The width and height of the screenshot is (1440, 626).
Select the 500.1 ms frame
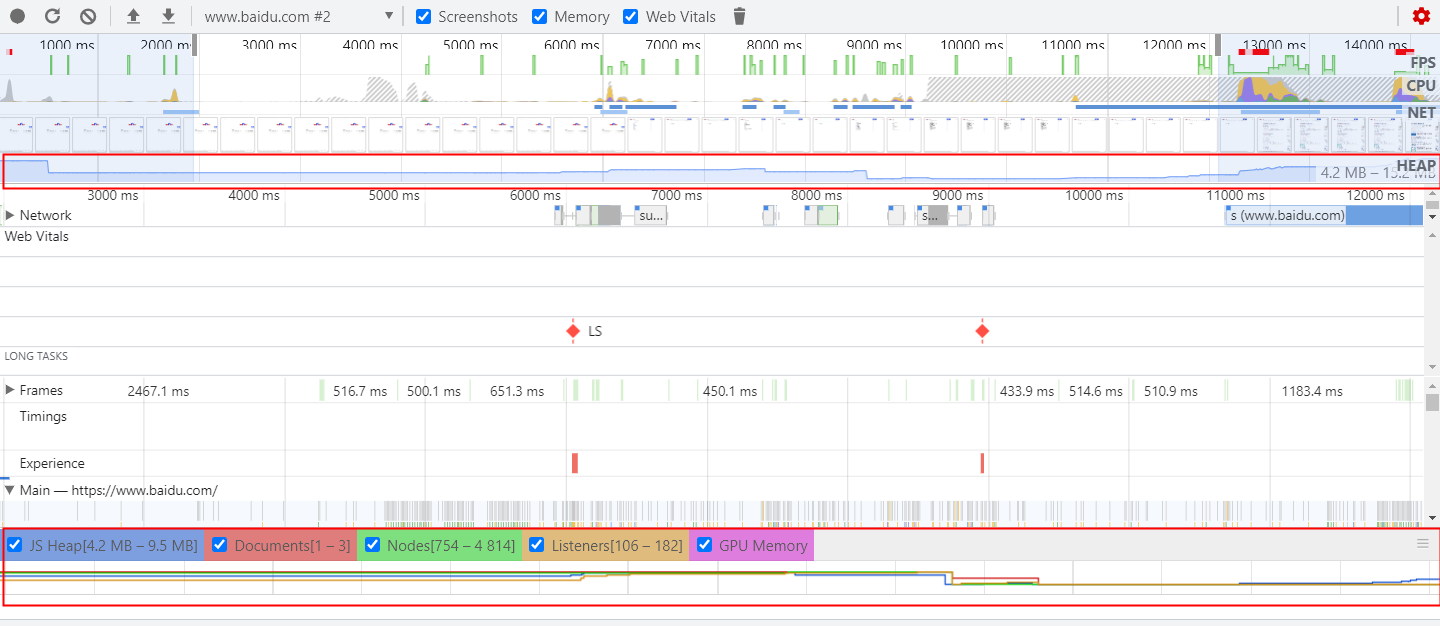click(x=434, y=391)
